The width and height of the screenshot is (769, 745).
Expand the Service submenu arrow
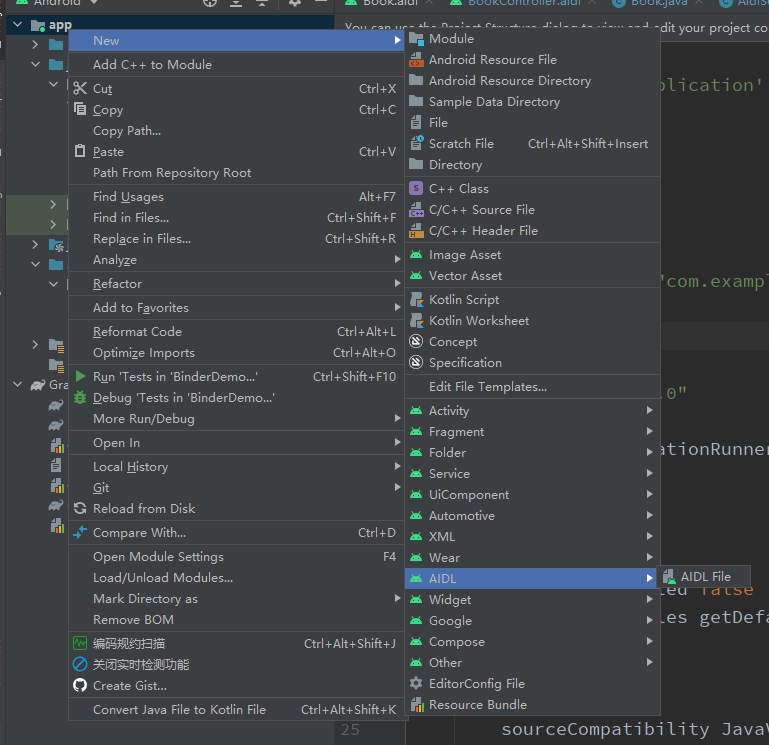click(649, 473)
